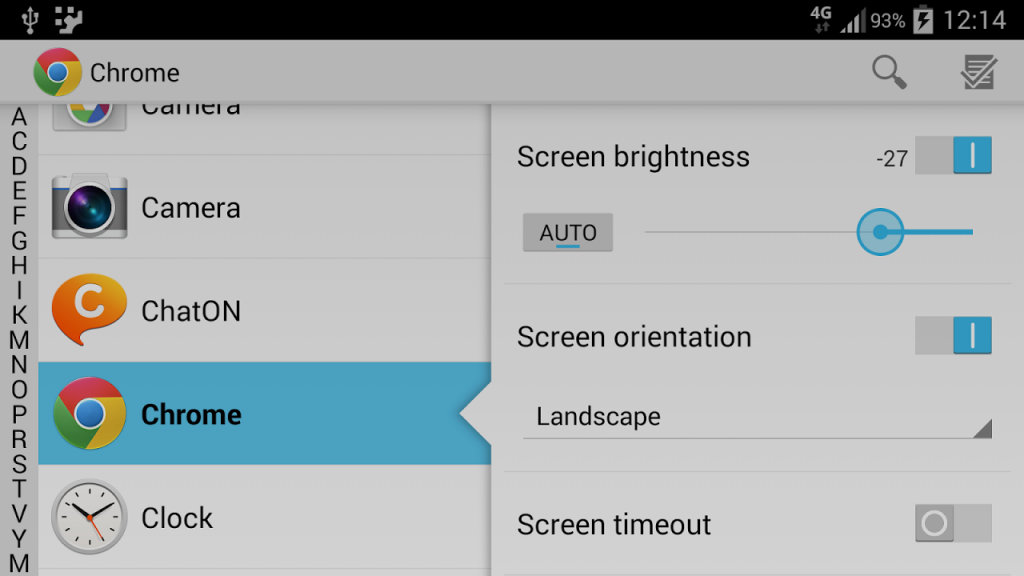
Task: Click the brightness slider track
Action: pos(808,232)
